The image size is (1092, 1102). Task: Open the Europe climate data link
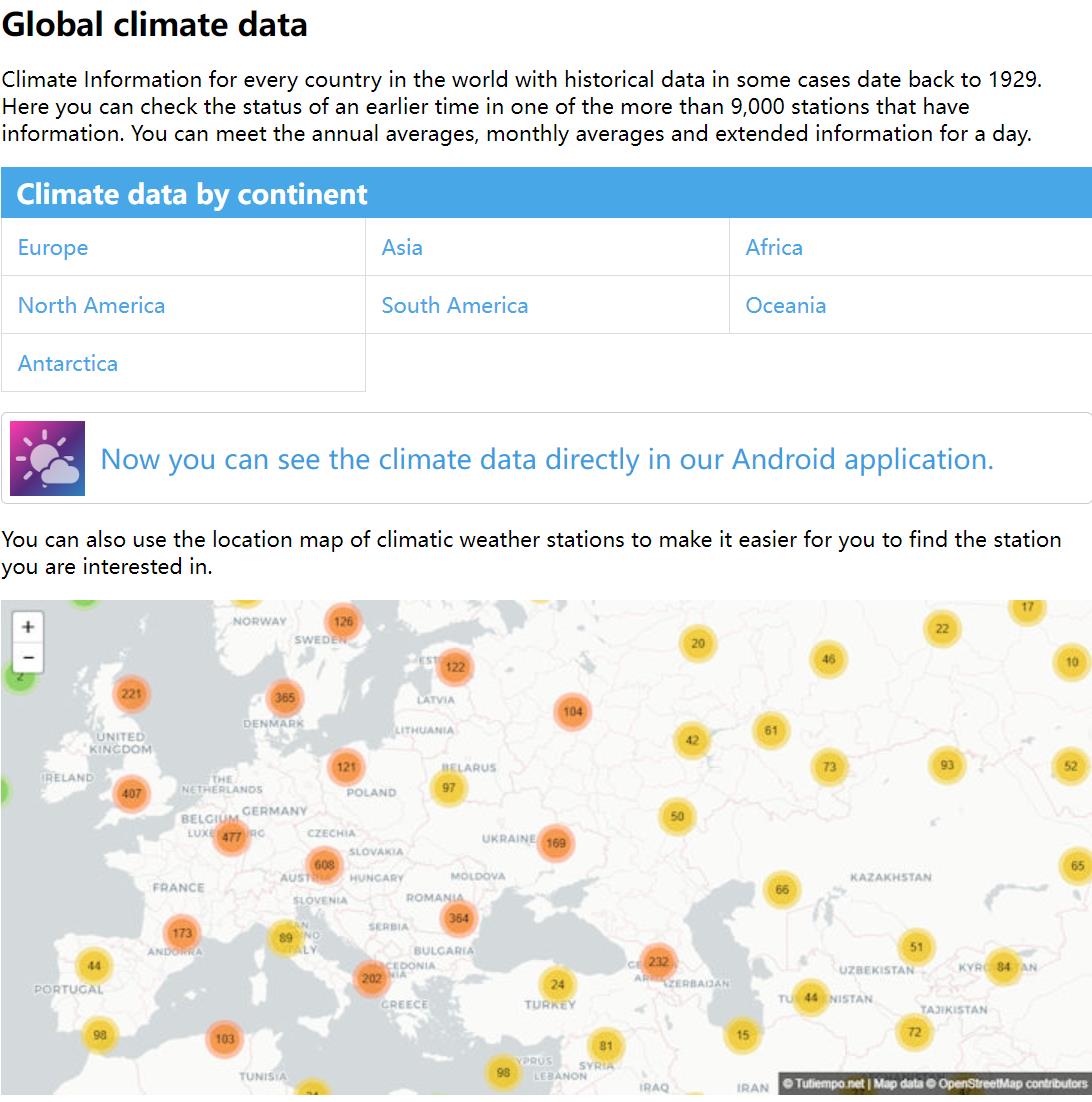[x=53, y=248]
